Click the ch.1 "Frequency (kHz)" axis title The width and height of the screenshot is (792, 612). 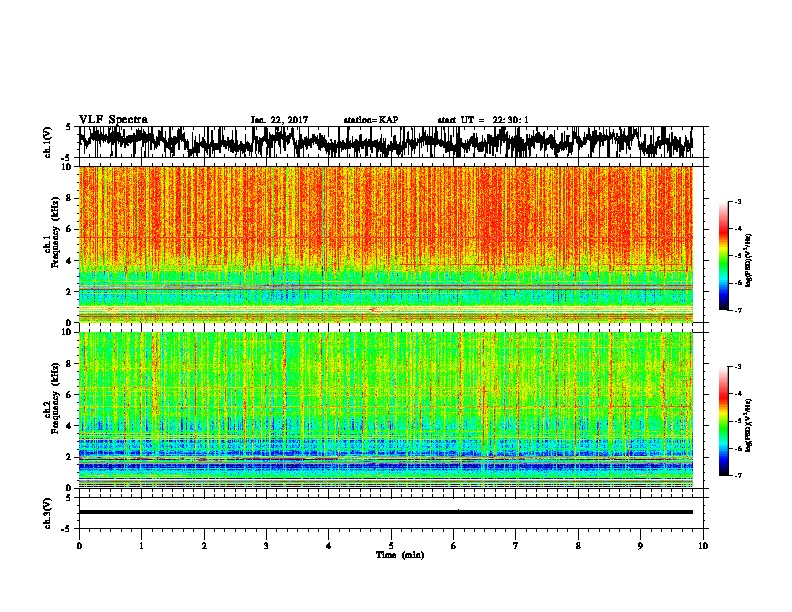click(x=55, y=233)
